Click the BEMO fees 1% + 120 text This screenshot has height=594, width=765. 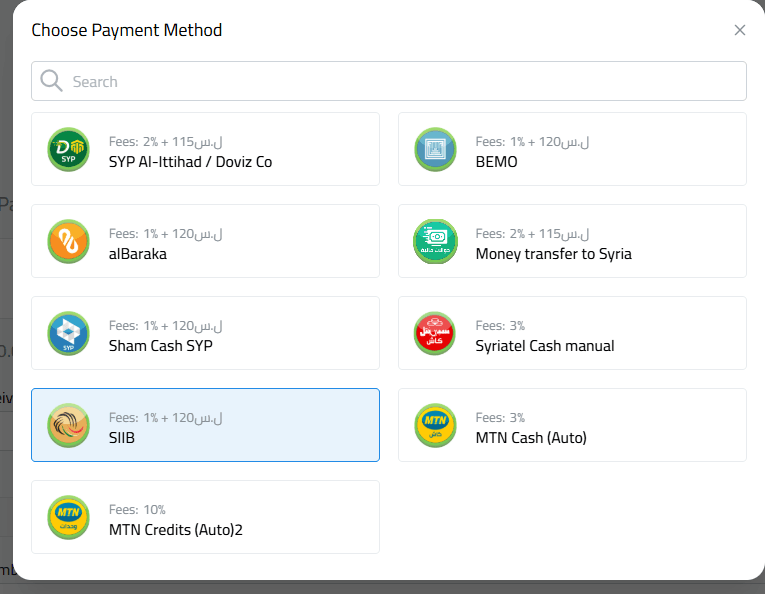click(x=532, y=142)
